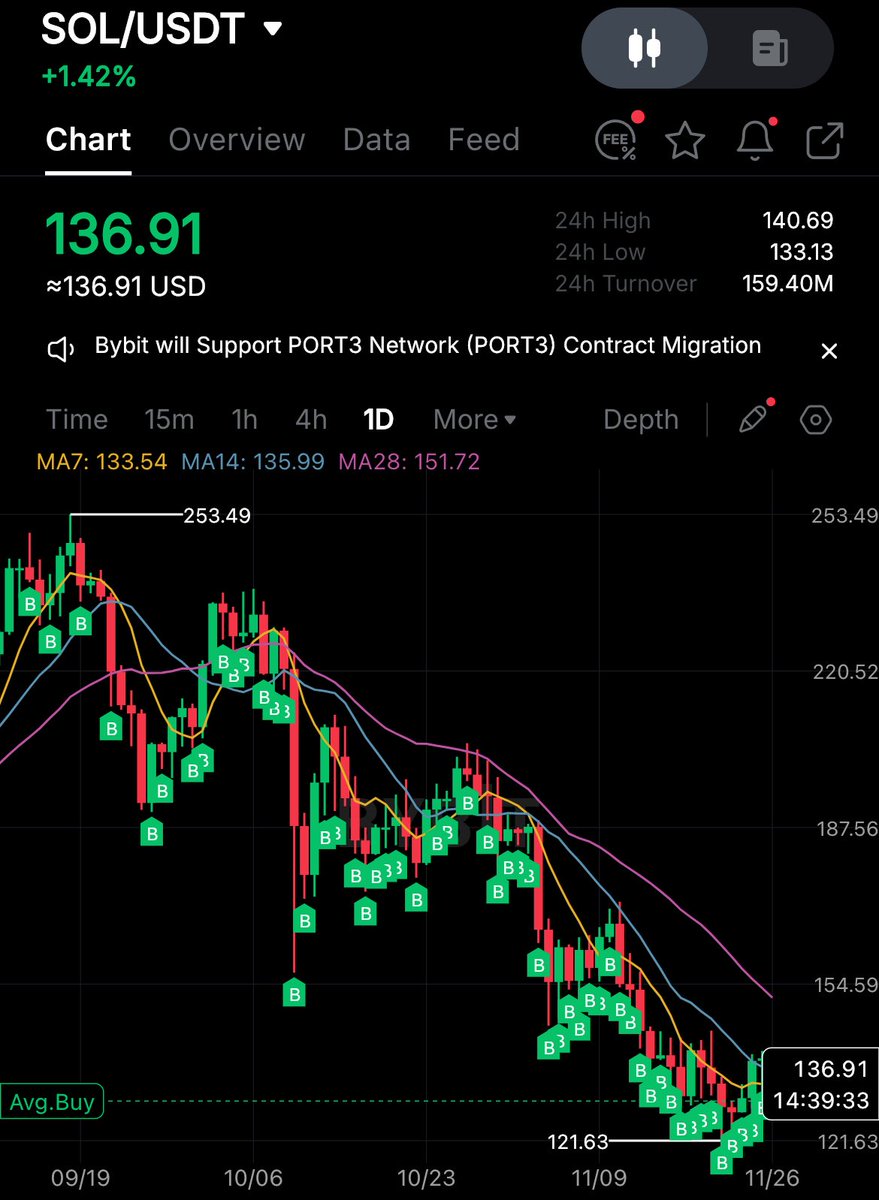Tap the MA7: 133.54 indicator label
This screenshot has height=1200, width=879.
pos(101,462)
